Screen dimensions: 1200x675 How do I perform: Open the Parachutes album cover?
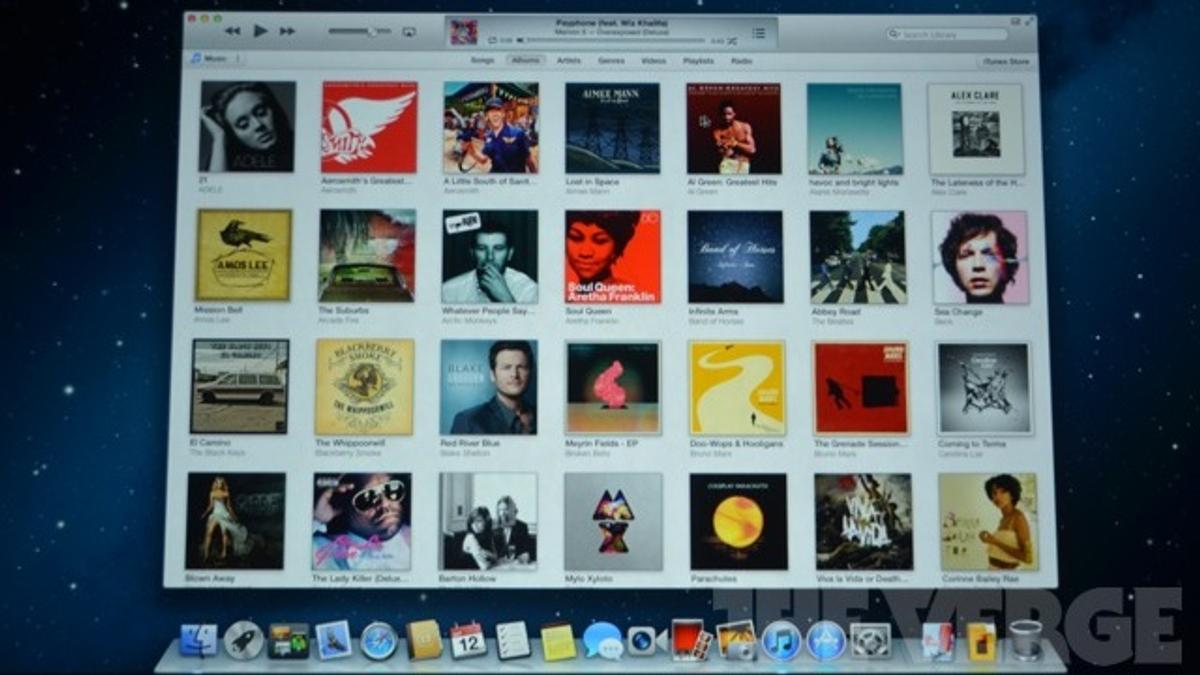(738, 522)
